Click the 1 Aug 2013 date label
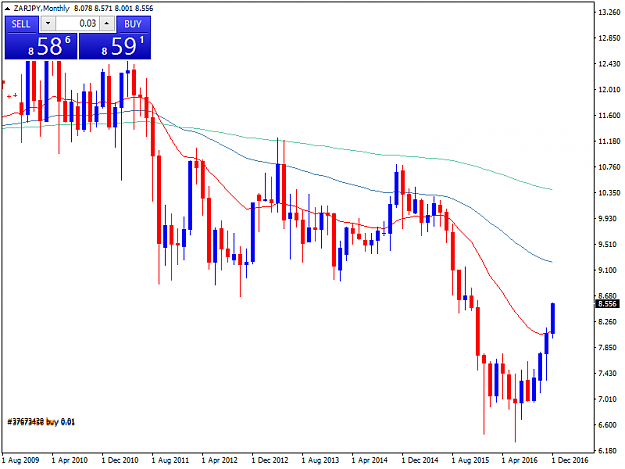The height and width of the screenshot is (469, 625). pos(320,460)
